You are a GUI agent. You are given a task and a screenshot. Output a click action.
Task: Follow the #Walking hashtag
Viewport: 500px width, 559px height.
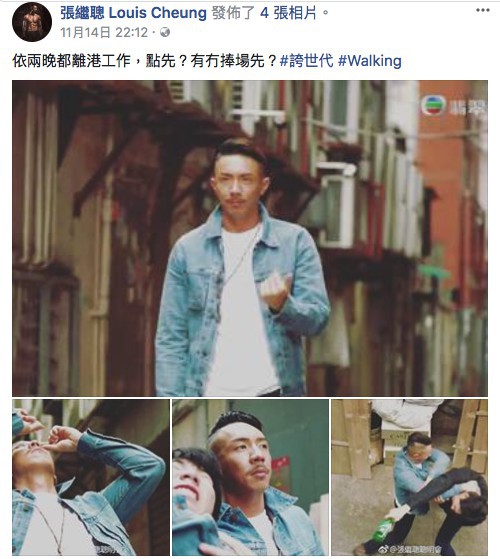coord(370,61)
